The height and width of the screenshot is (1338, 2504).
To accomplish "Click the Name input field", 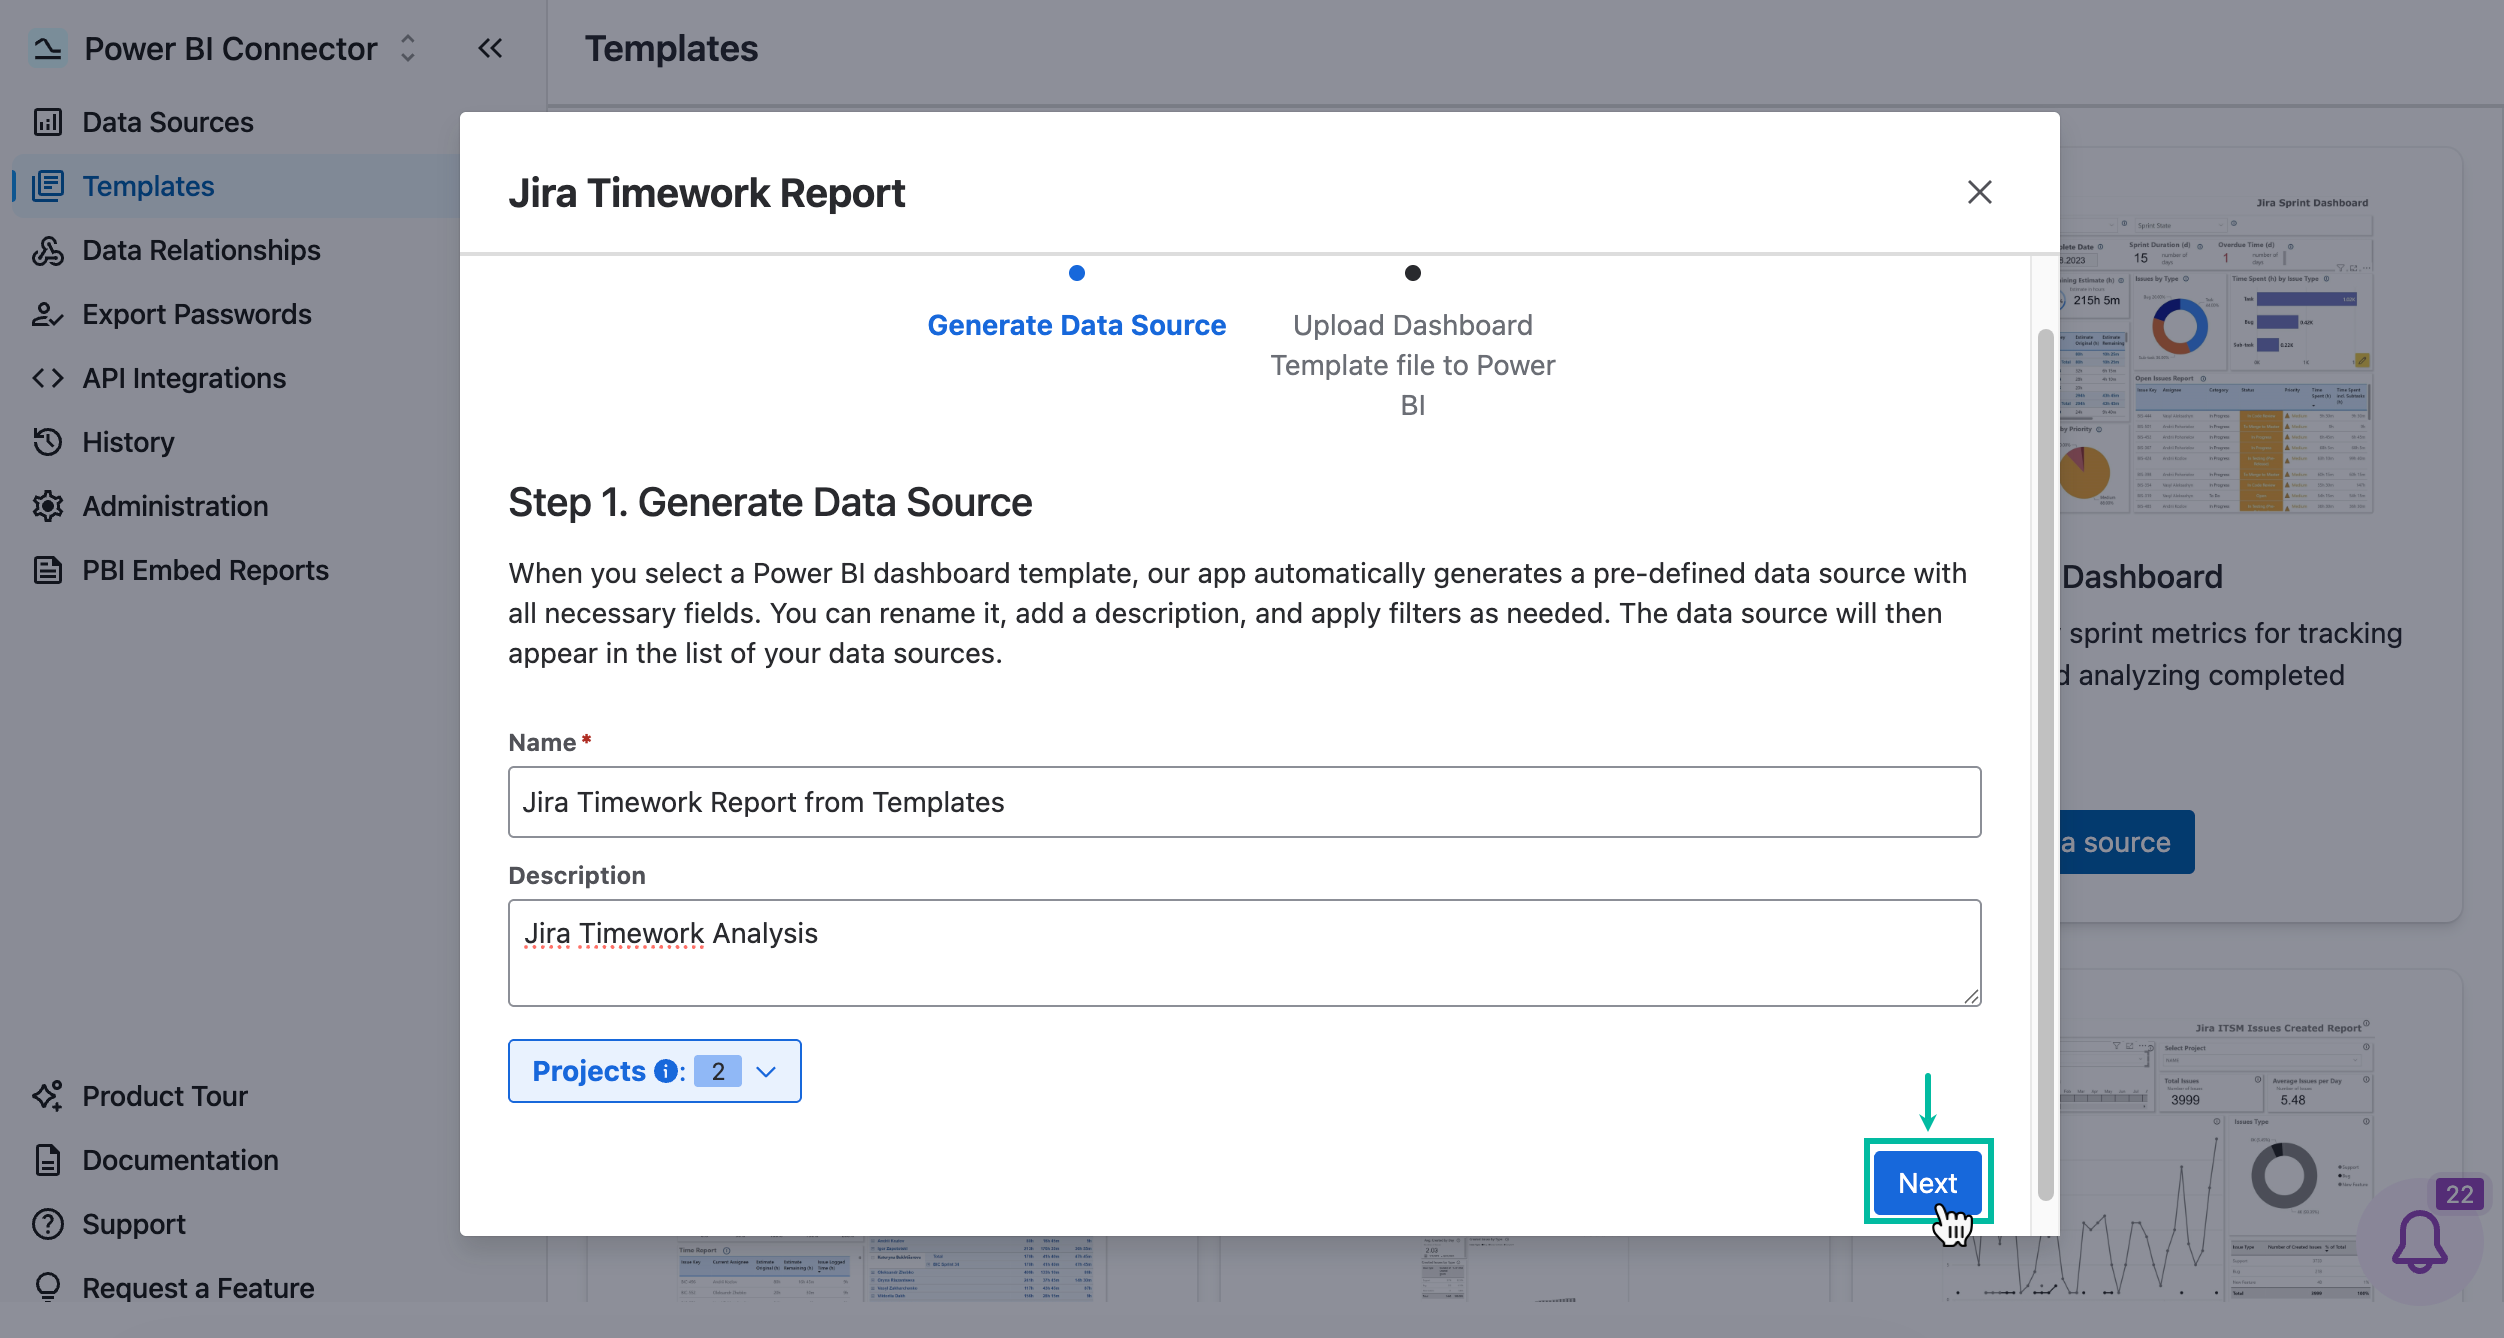I will [x=1245, y=802].
